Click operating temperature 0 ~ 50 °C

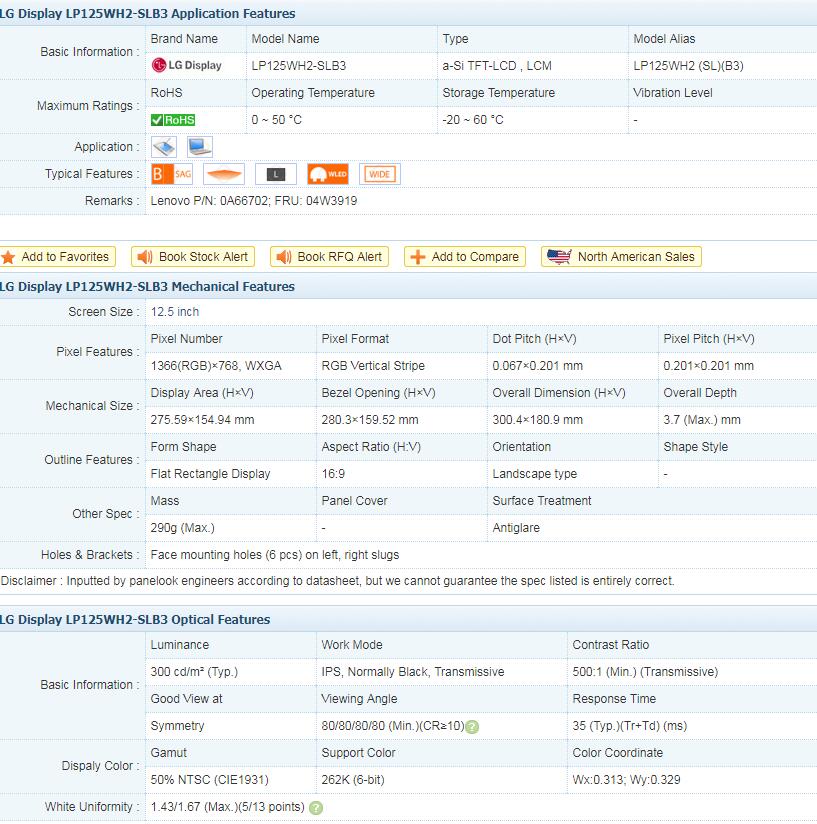(276, 120)
